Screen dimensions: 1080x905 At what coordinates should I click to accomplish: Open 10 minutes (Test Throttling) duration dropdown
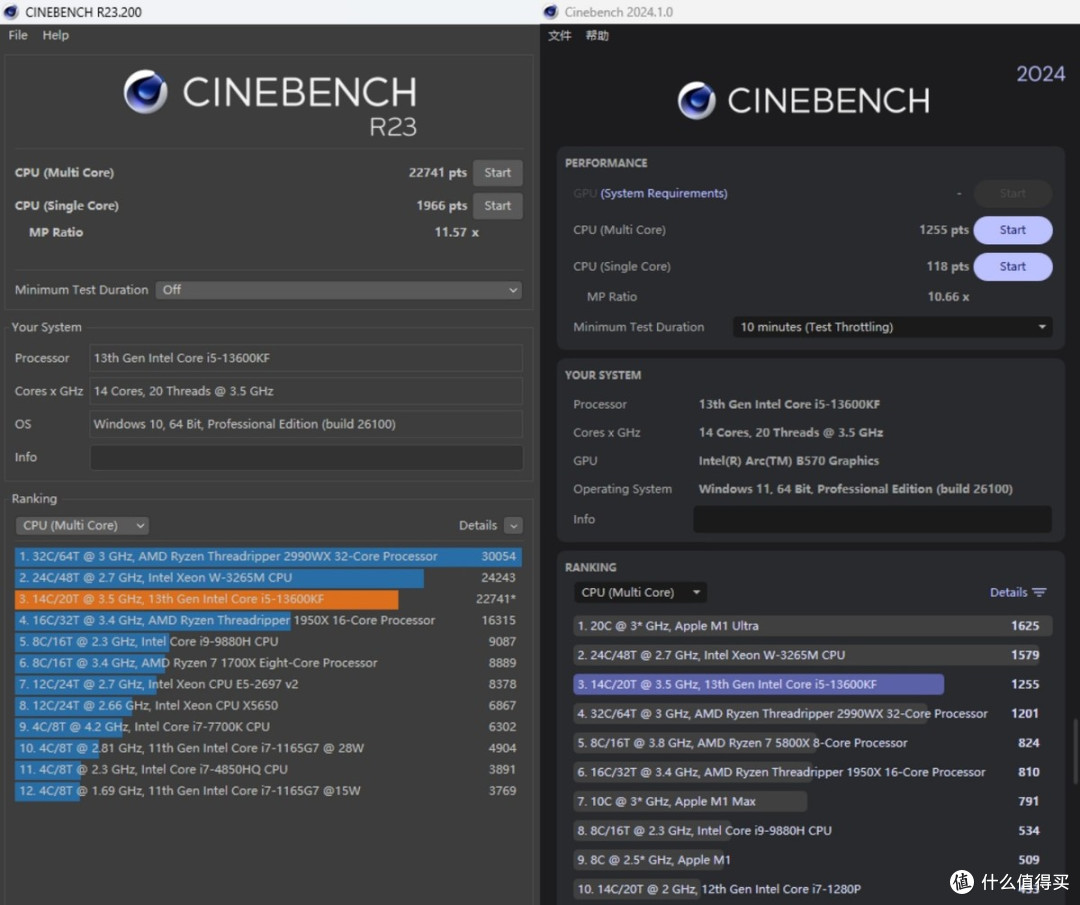tap(892, 327)
